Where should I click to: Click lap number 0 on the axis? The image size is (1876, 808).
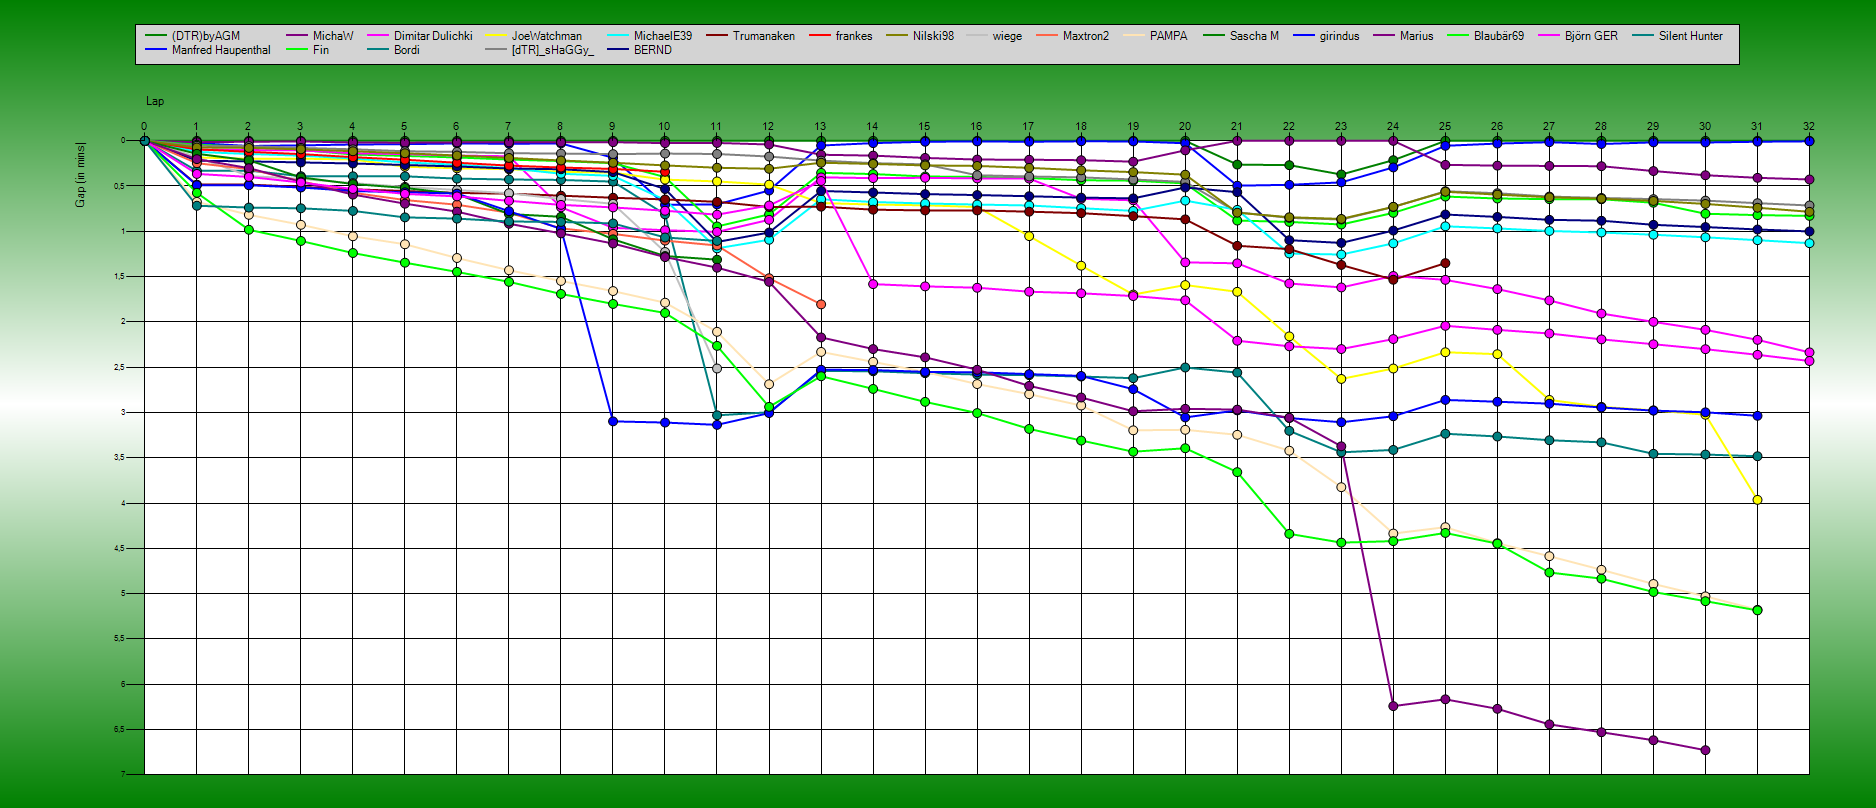point(144,127)
